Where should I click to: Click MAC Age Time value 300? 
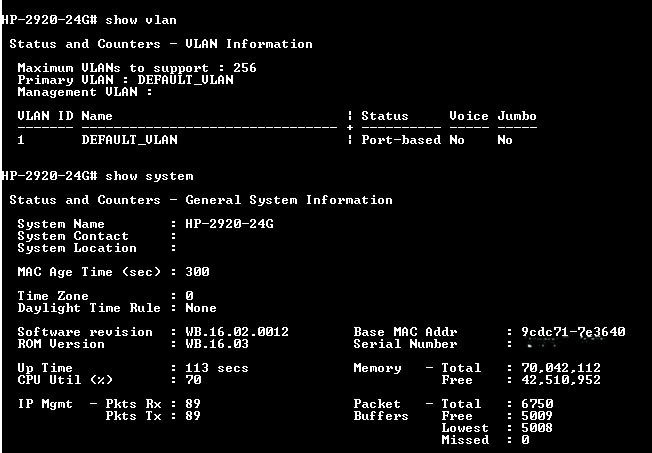(197, 272)
